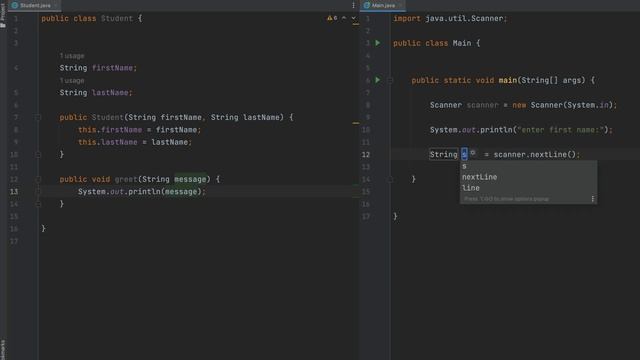Open the tab options three-dot menu
The image size is (640, 360).
(353, 5)
